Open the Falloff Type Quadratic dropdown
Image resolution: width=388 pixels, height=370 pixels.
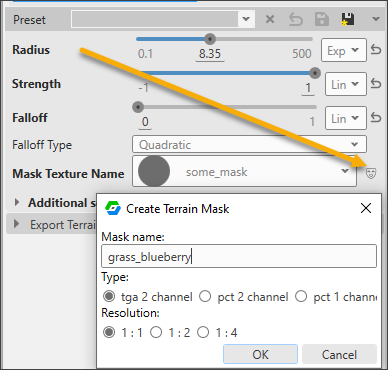click(249, 144)
